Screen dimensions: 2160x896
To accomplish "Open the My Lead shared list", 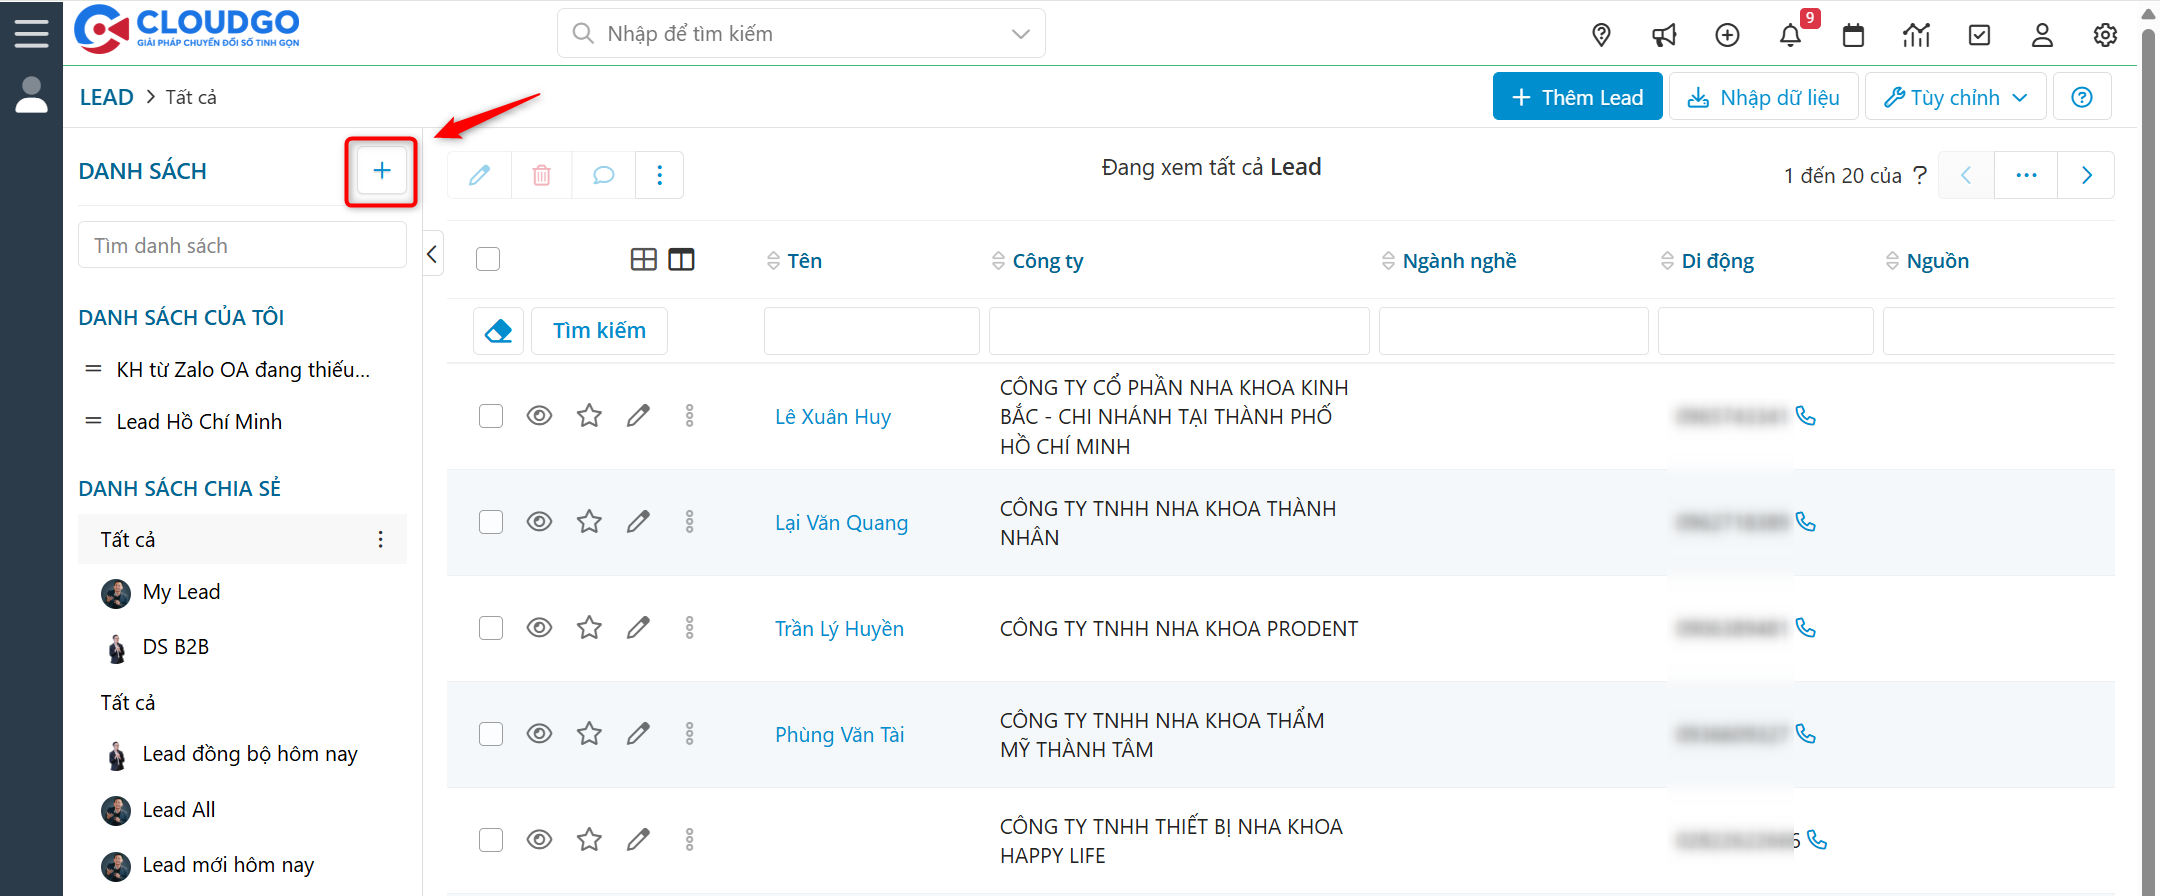I will (181, 592).
